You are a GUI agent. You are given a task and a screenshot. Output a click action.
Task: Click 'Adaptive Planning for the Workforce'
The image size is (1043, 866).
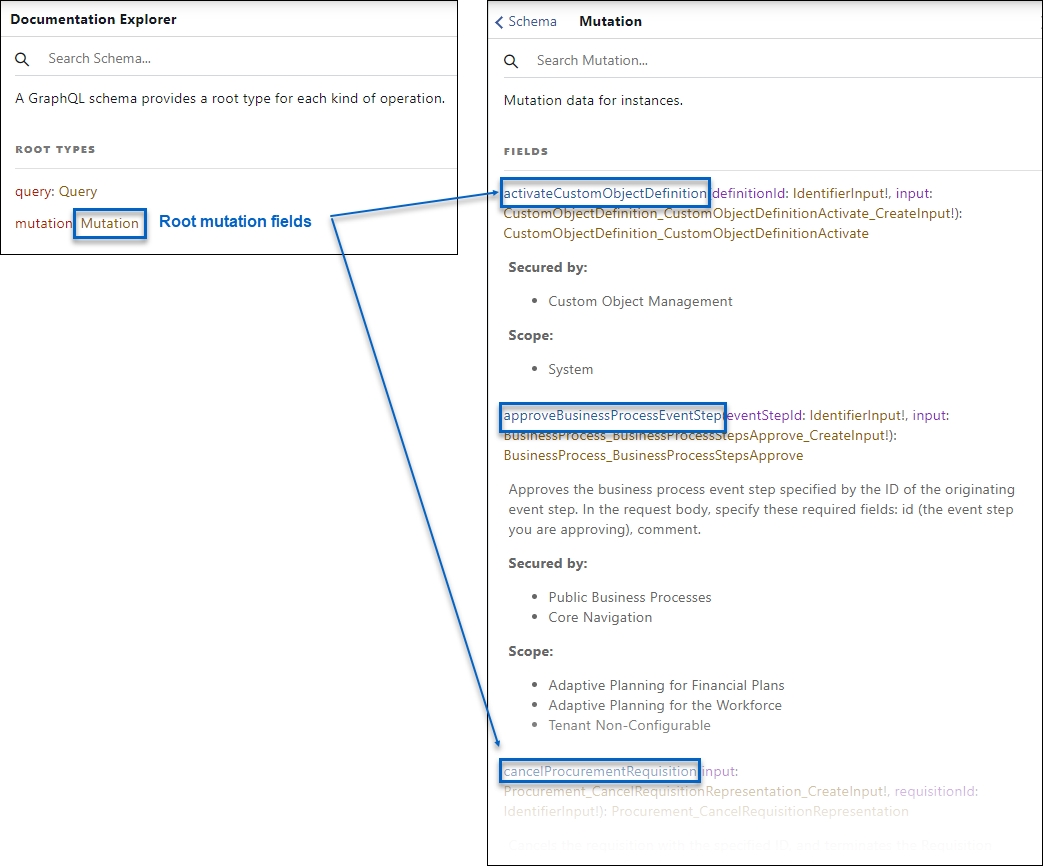coord(665,705)
